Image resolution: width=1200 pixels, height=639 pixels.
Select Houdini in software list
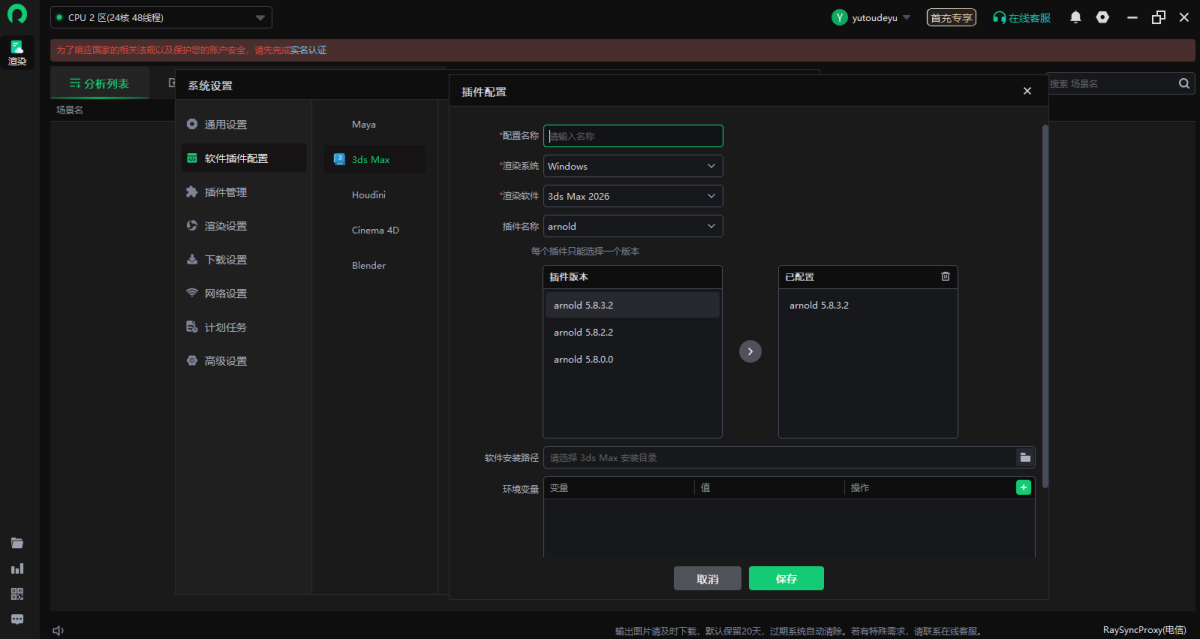[x=369, y=195]
